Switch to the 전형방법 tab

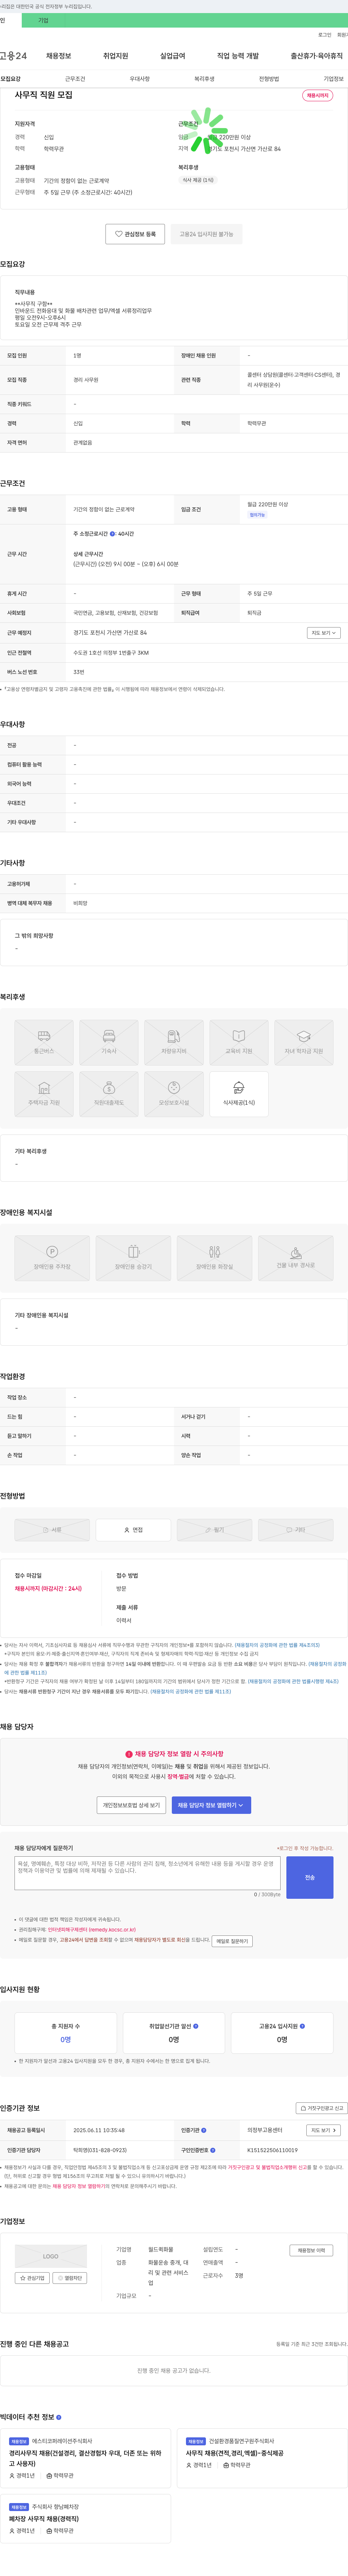tap(269, 79)
